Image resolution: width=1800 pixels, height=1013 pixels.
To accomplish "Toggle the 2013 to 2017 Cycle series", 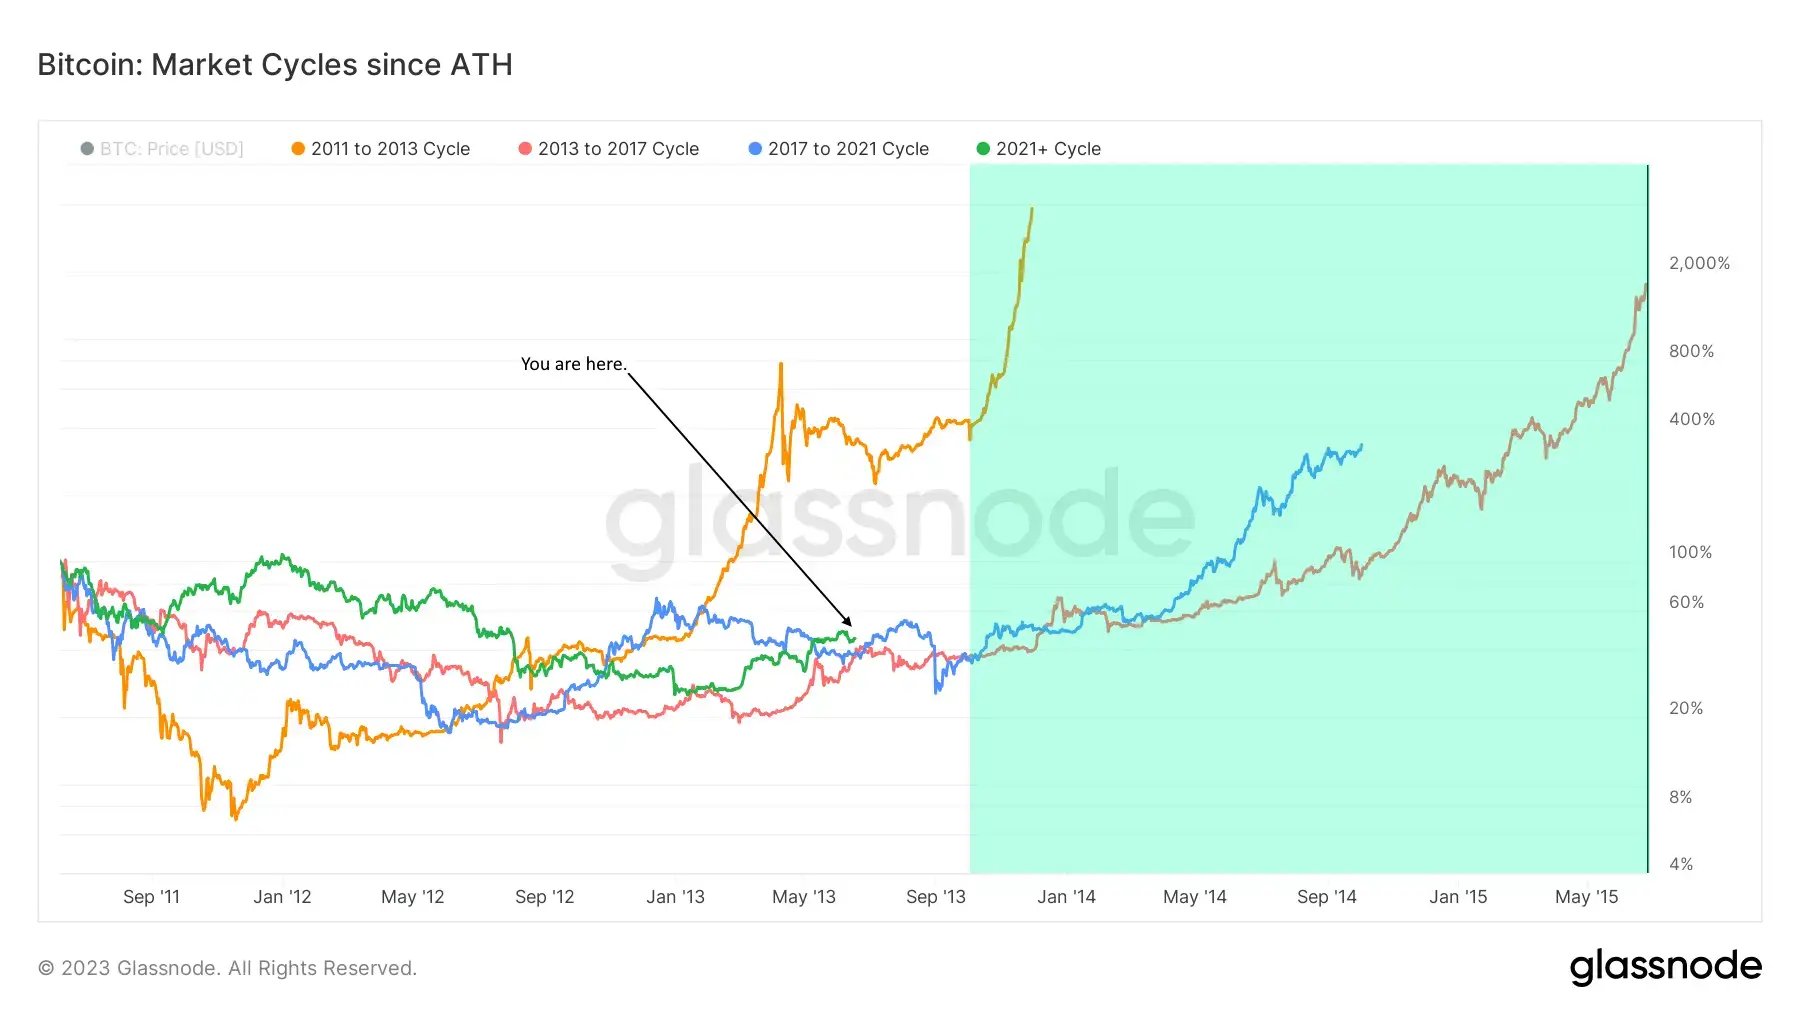I will click(608, 149).
